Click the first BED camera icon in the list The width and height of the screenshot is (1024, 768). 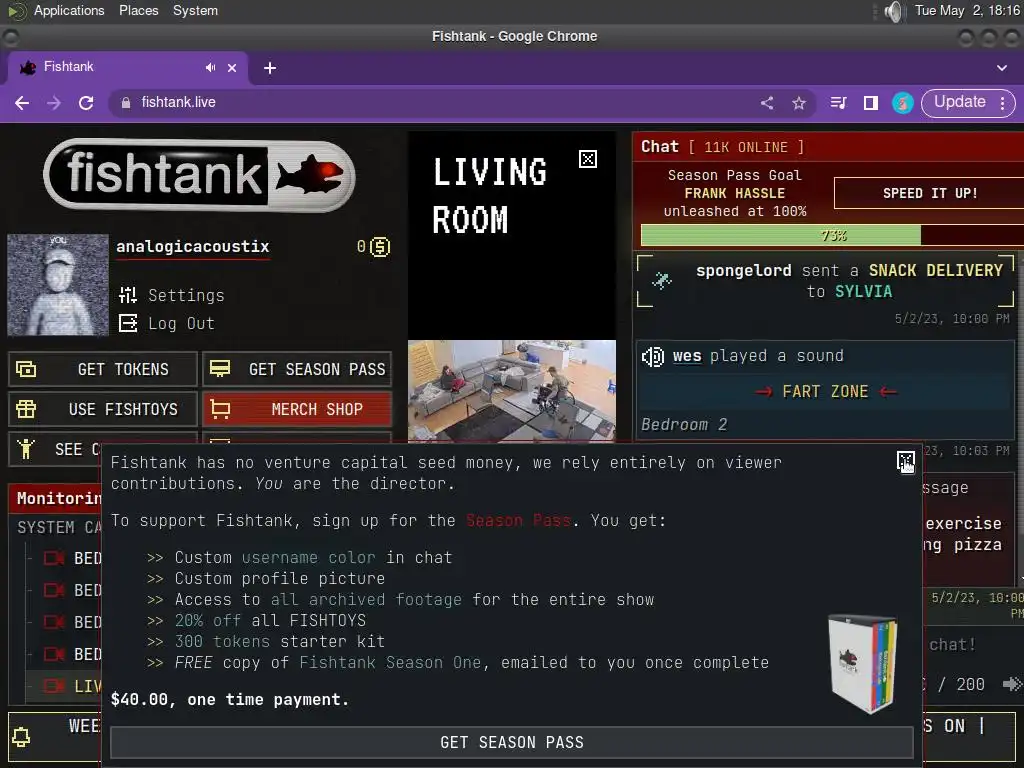point(54,558)
